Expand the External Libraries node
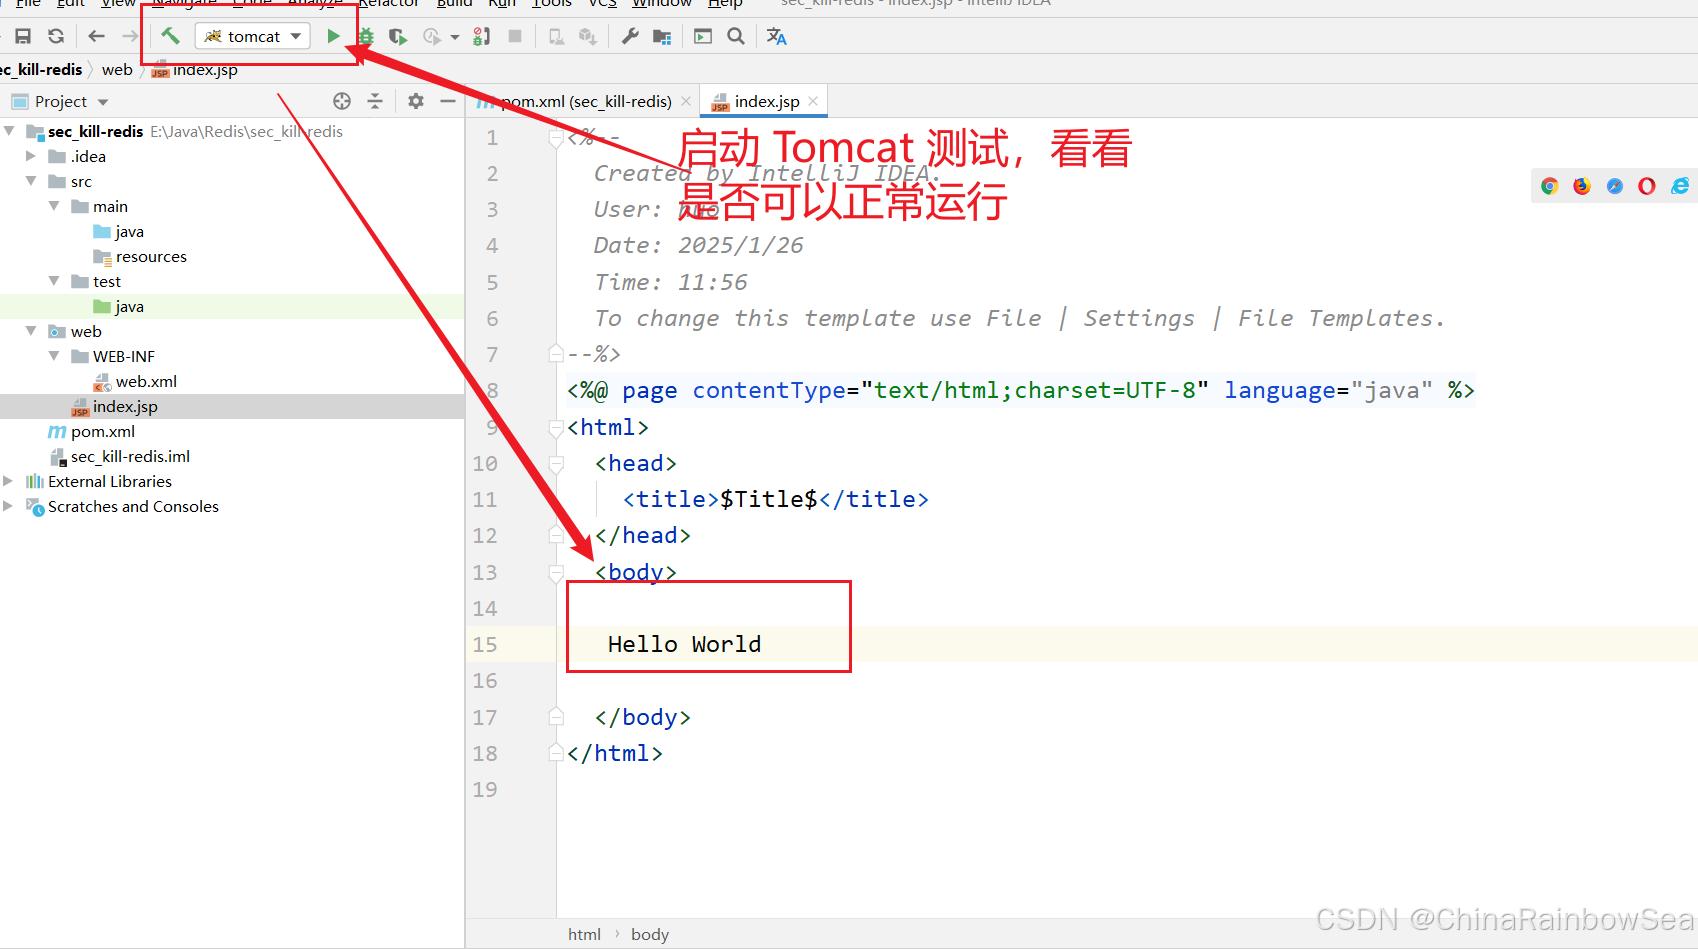The width and height of the screenshot is (1698, 949). pos(8,481)
